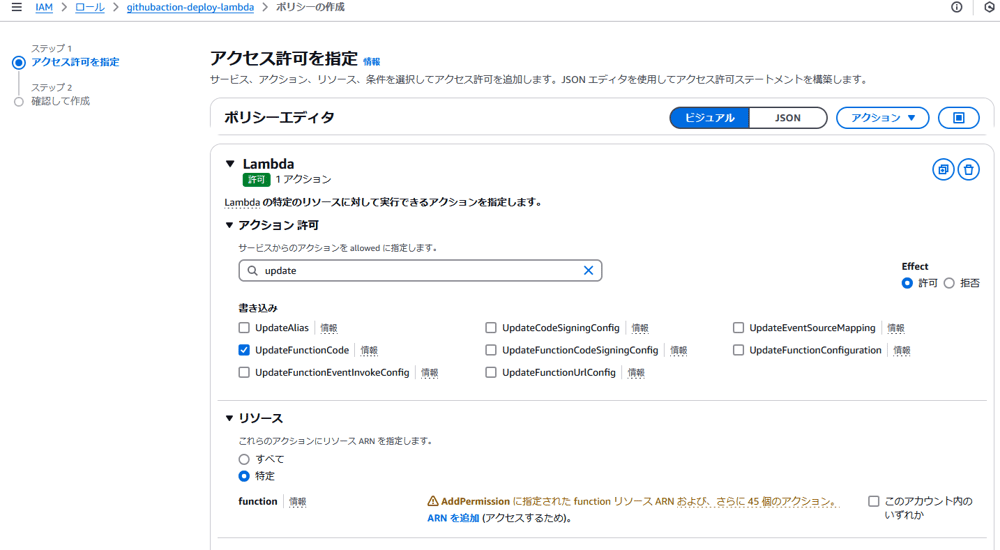Image resolution: width=1000 pixels, height=550 pixels.
Task: Select the 拒否 Effect radio button
Action: tap(949, 283)
